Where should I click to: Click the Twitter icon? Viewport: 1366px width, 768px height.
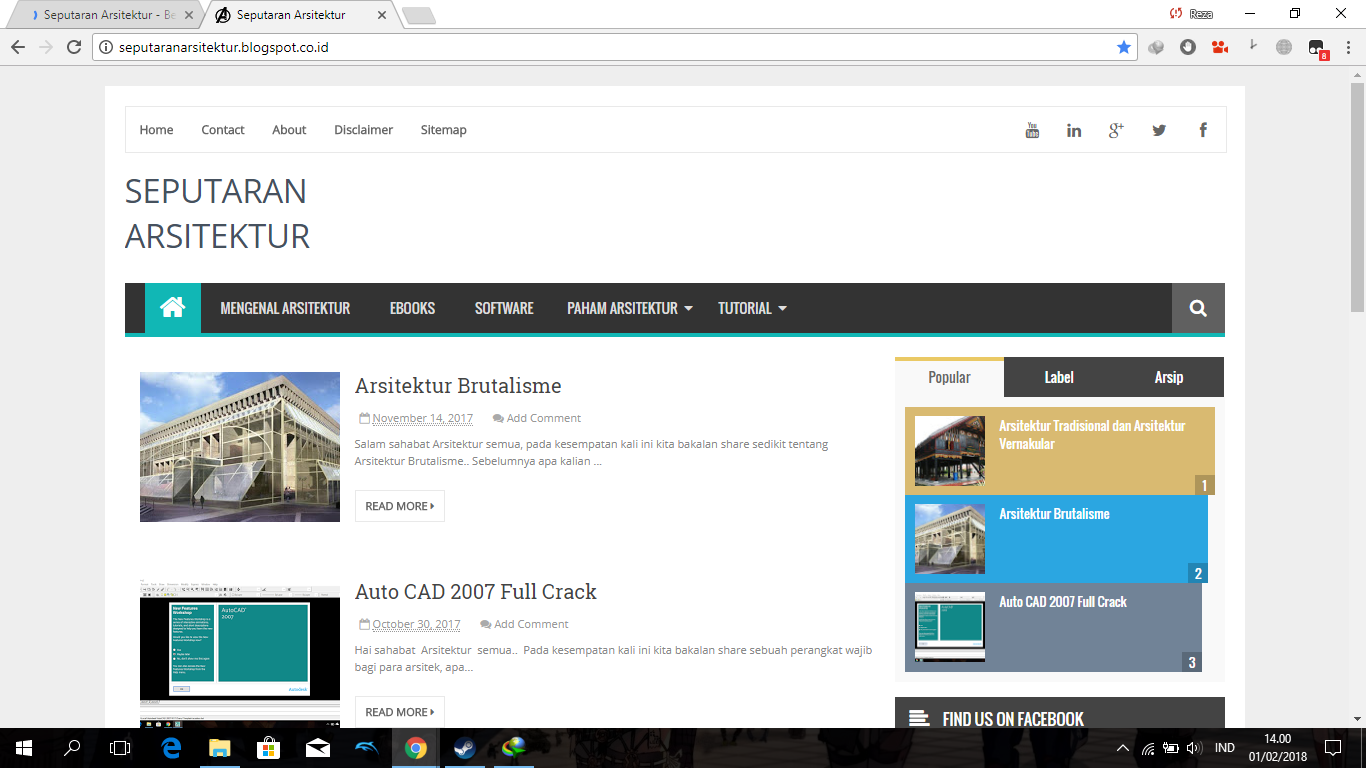(x=1159, y=129)
